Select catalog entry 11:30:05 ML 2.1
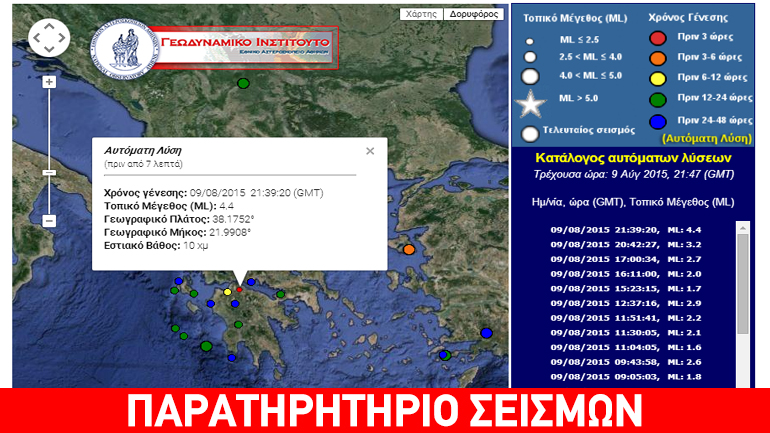770x433 pixels. (x=626, y=333)
